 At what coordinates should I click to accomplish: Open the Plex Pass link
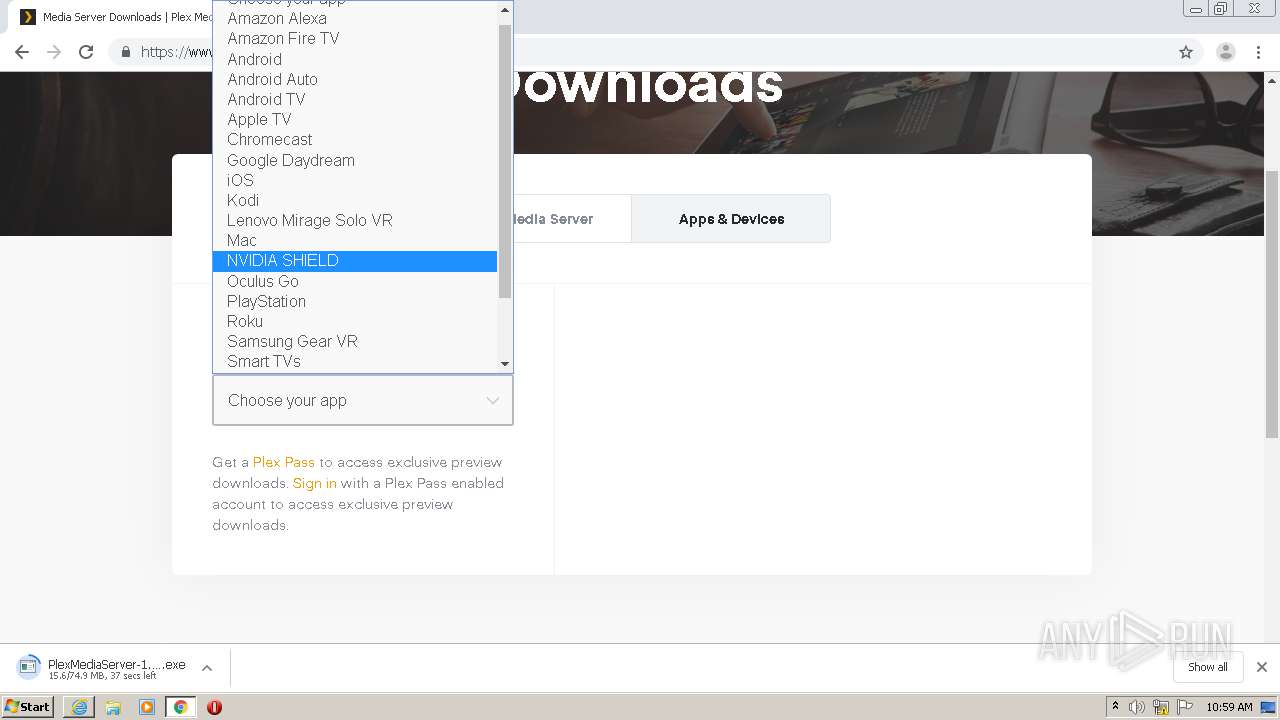[284, 462]
